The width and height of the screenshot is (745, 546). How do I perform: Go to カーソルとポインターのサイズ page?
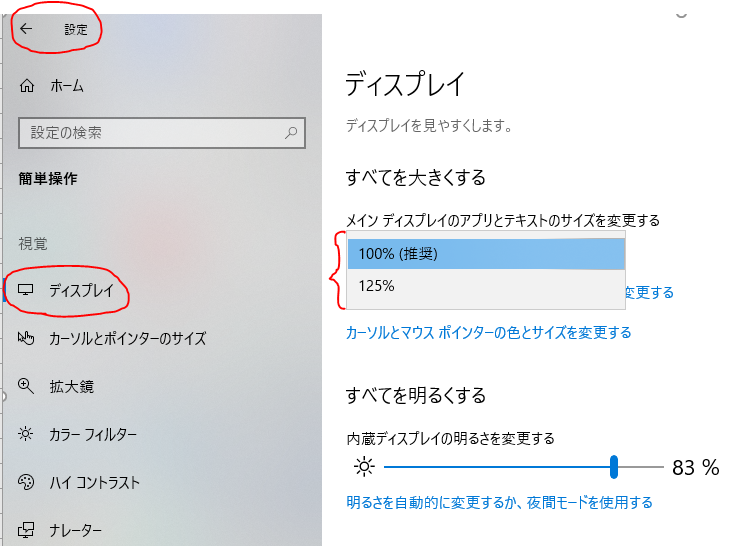(127, 338)
